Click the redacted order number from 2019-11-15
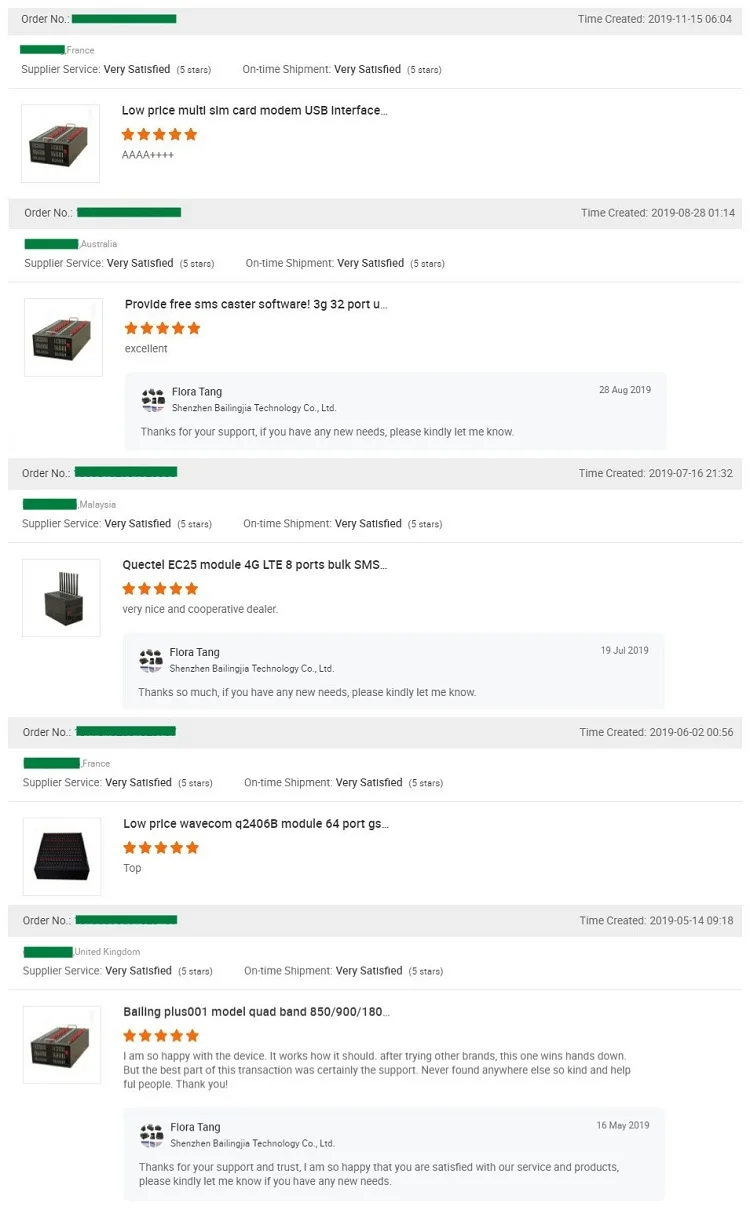The image size is (750, 1210). 124,19
